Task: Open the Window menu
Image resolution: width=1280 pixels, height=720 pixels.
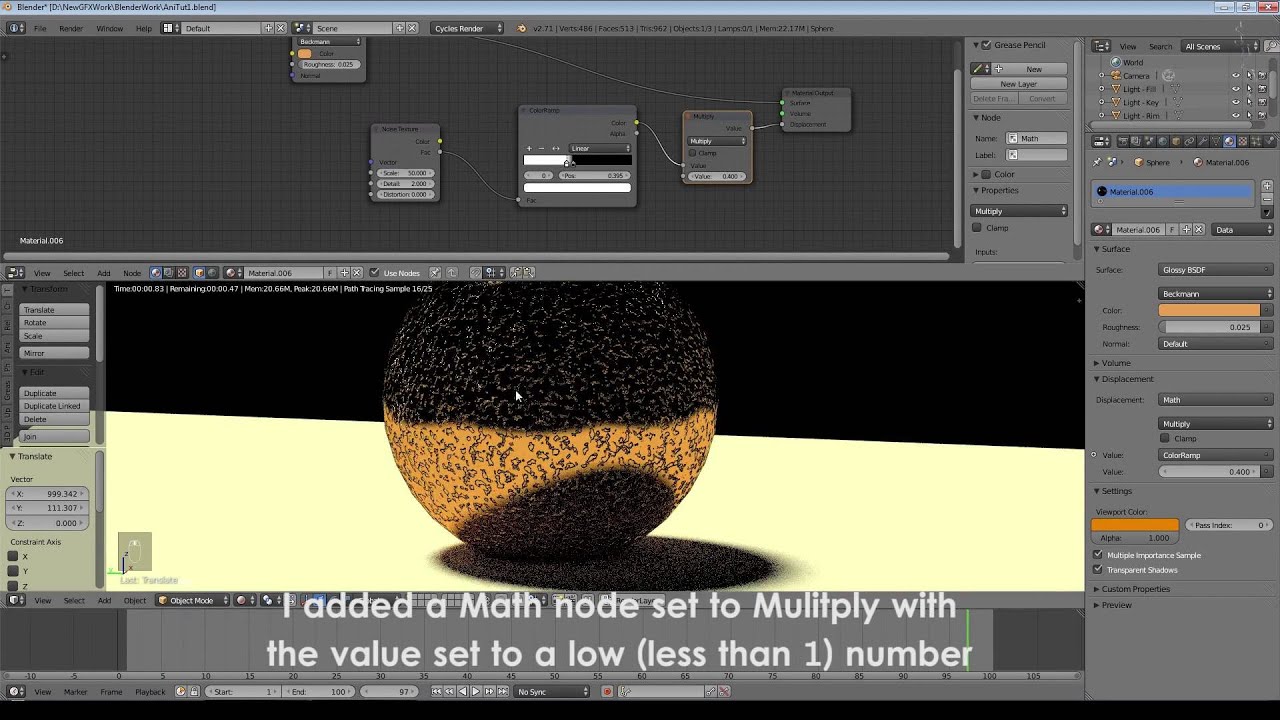Action: (110, 28)
